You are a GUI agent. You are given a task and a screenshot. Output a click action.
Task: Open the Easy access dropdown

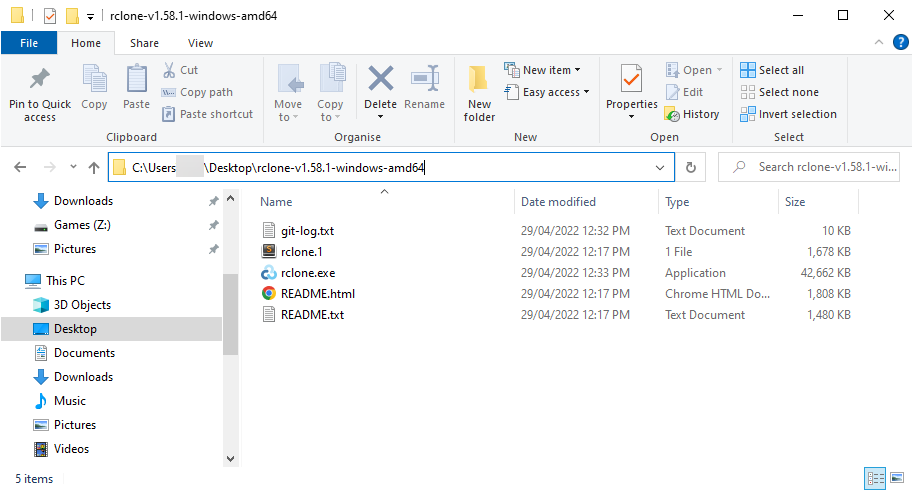click(547, 92)
